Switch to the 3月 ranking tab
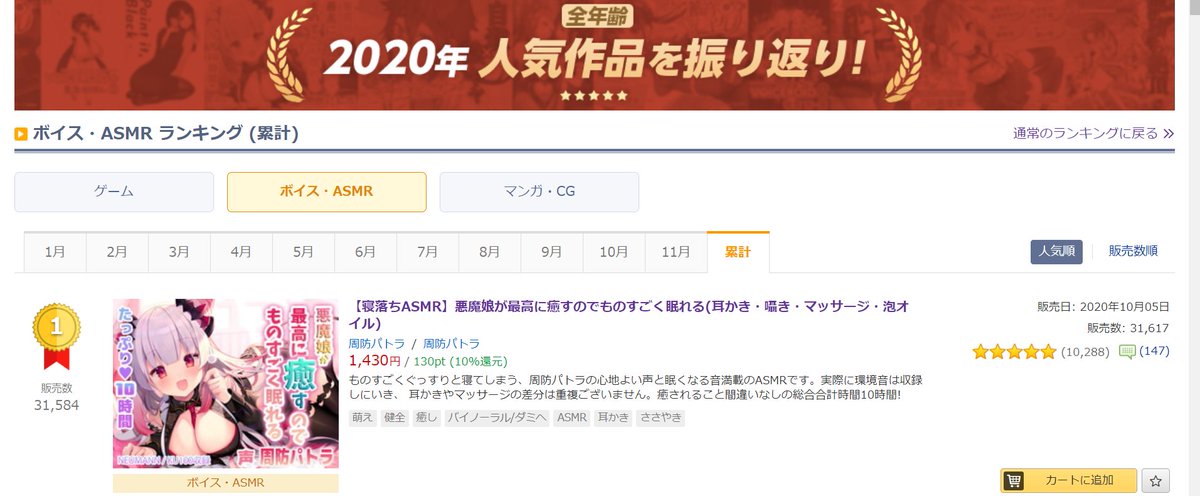This screenshot has width=1200, height=496. 179,252
